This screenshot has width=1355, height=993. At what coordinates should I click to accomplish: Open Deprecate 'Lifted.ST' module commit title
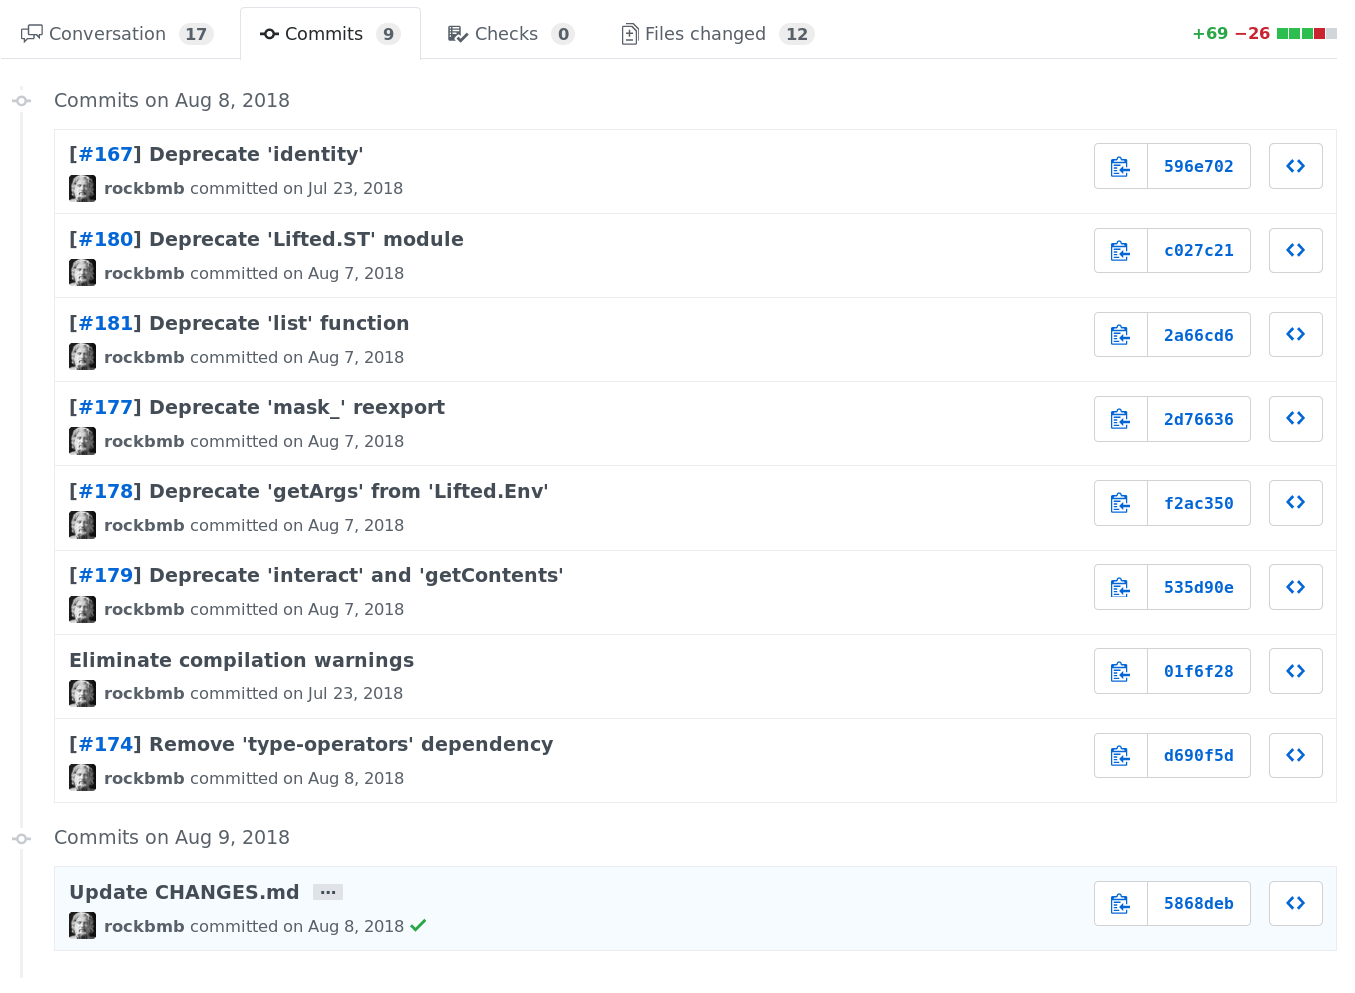(x=306, y=239)
